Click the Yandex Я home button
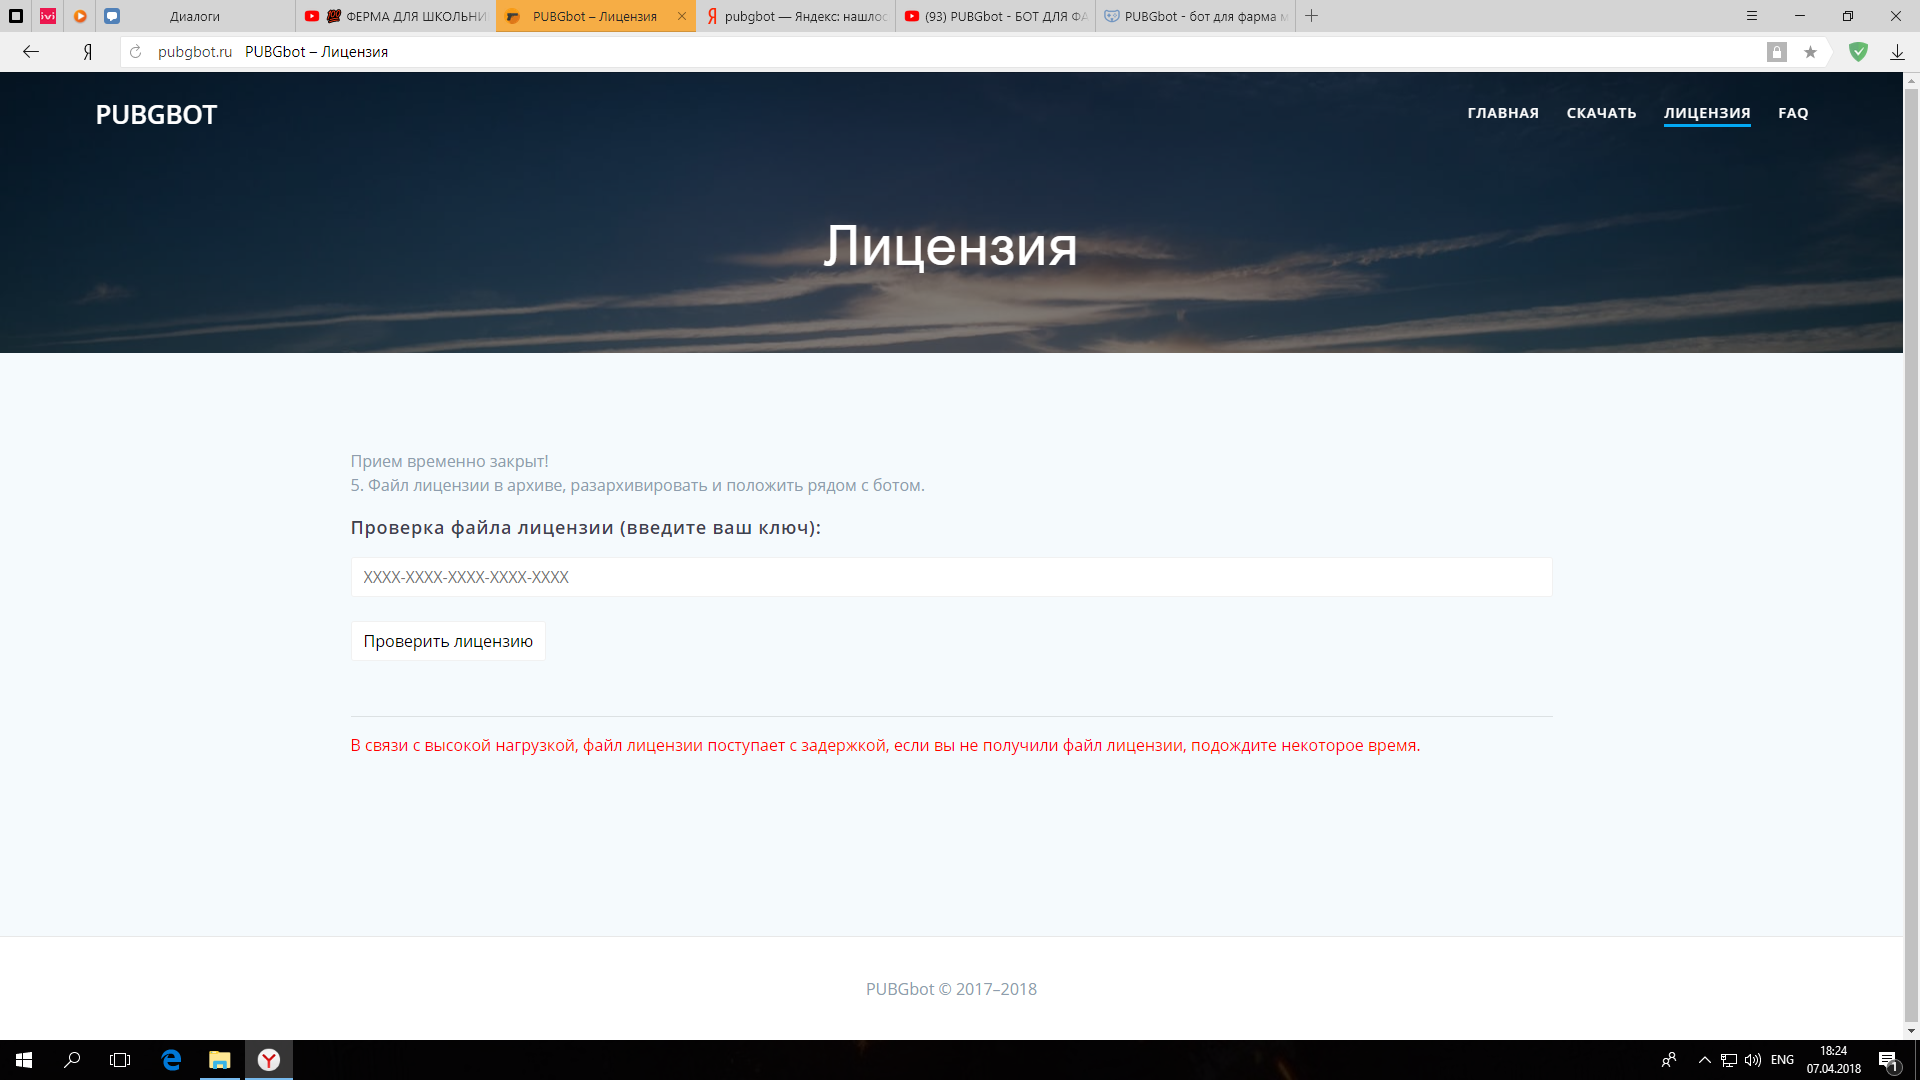This screenshot has height=1080, width=1920. (88, 52)
